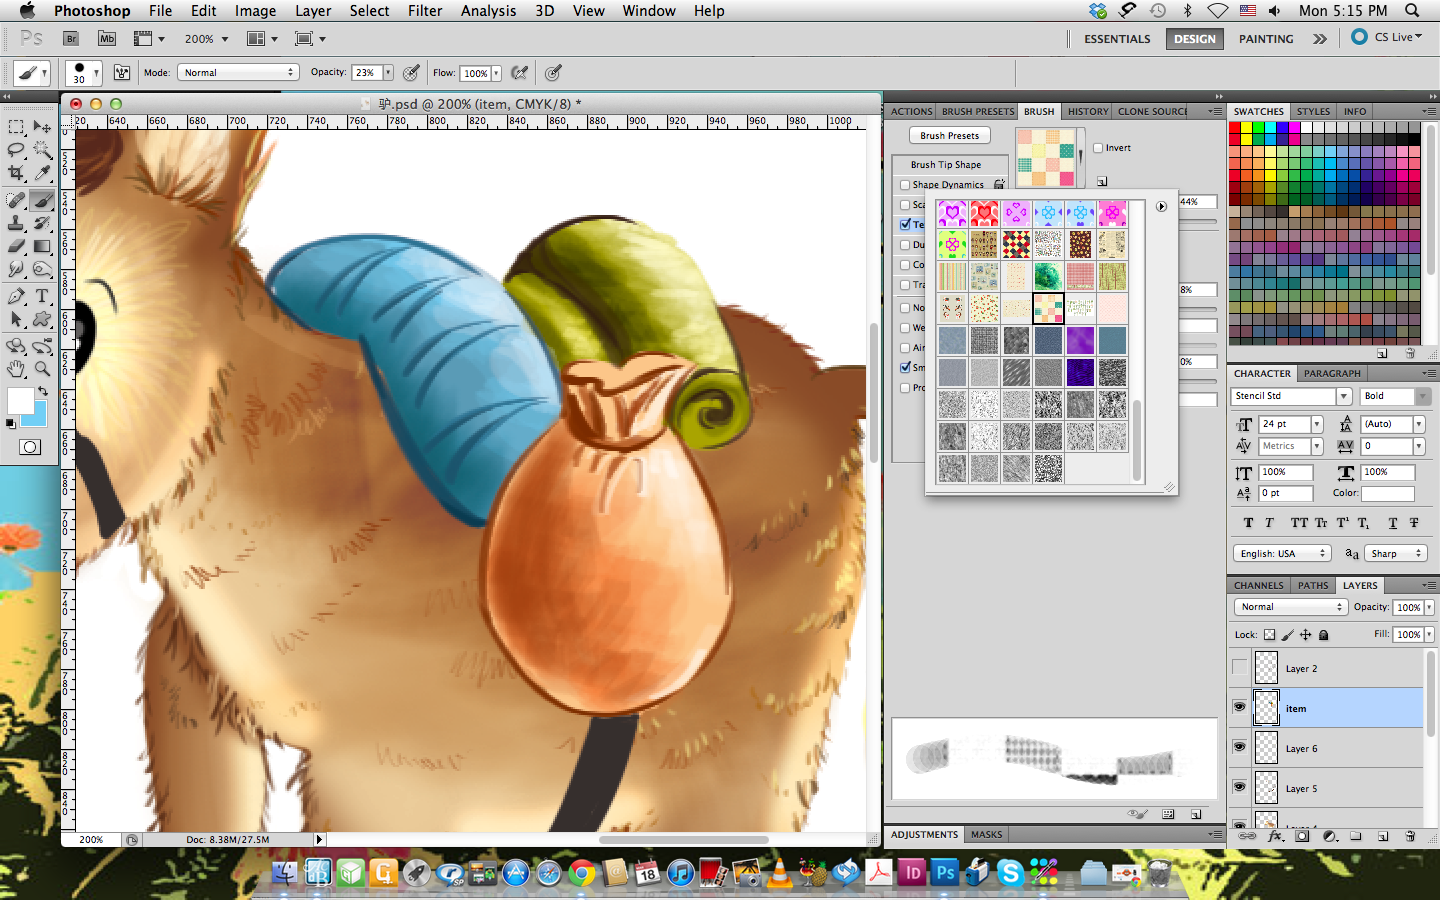Viewport: 1440px width, 900px height.
Task: Click the character Color swatch
Action: [x=1388, y=493]
